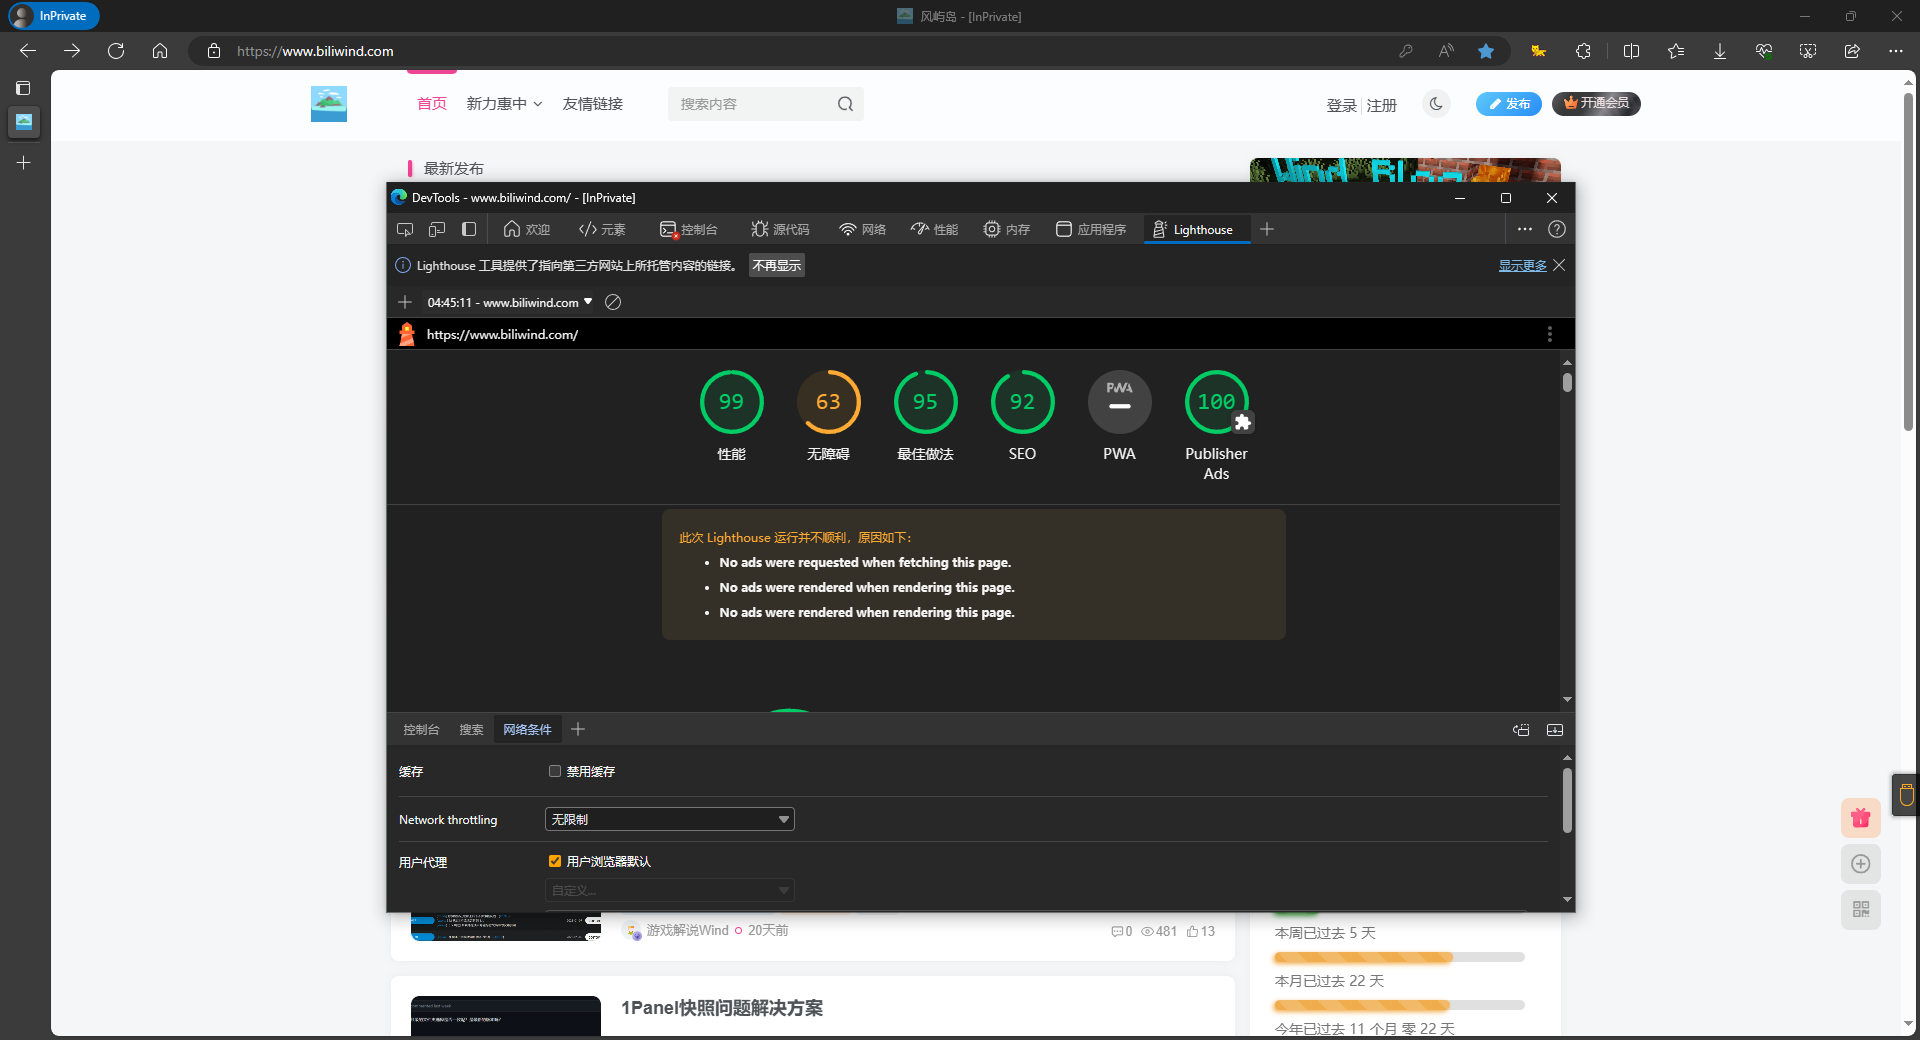Click the pink gift icon on page
Viewport: 1920px width, 1040px height.
coord(1860,818)
